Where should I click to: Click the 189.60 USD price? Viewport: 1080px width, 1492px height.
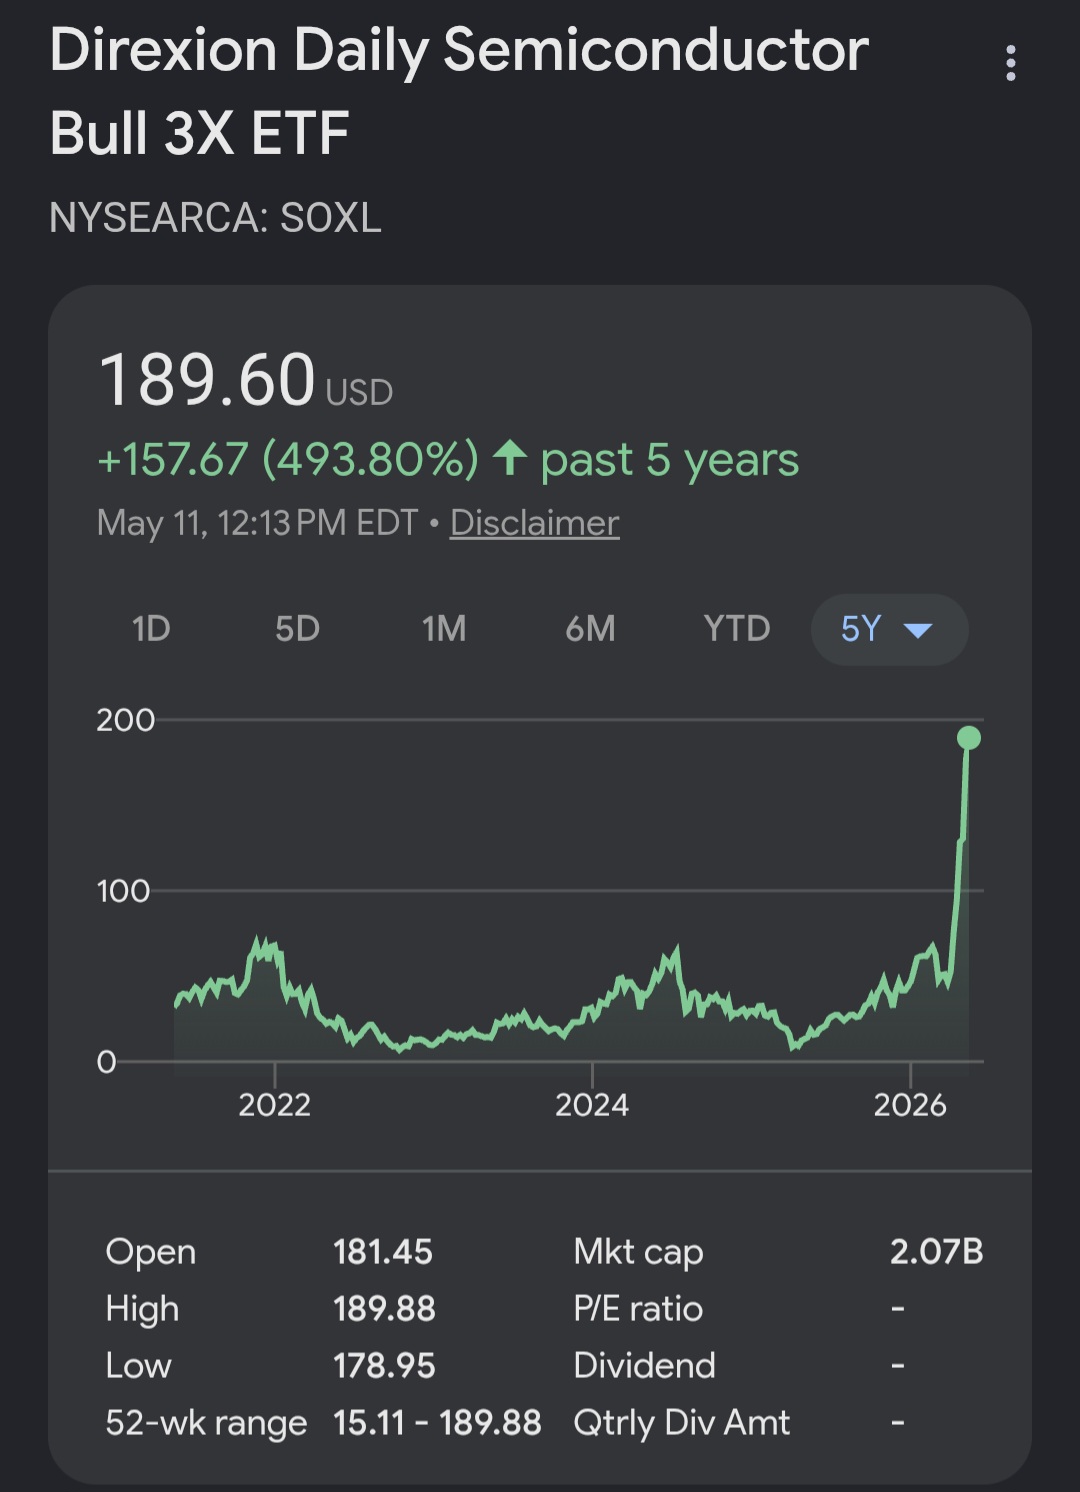[246, 381]
